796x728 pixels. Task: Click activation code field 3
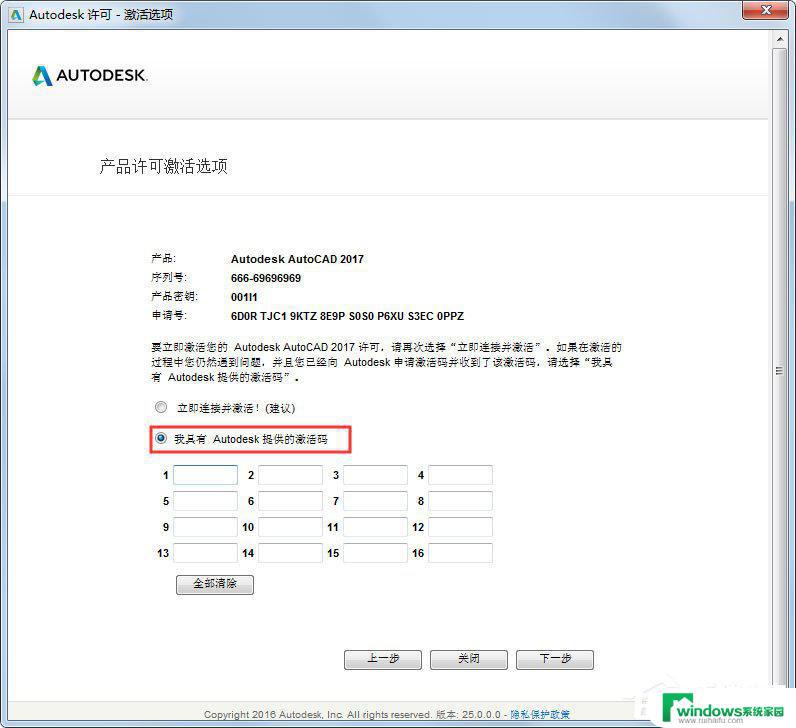tap(376, 475)
